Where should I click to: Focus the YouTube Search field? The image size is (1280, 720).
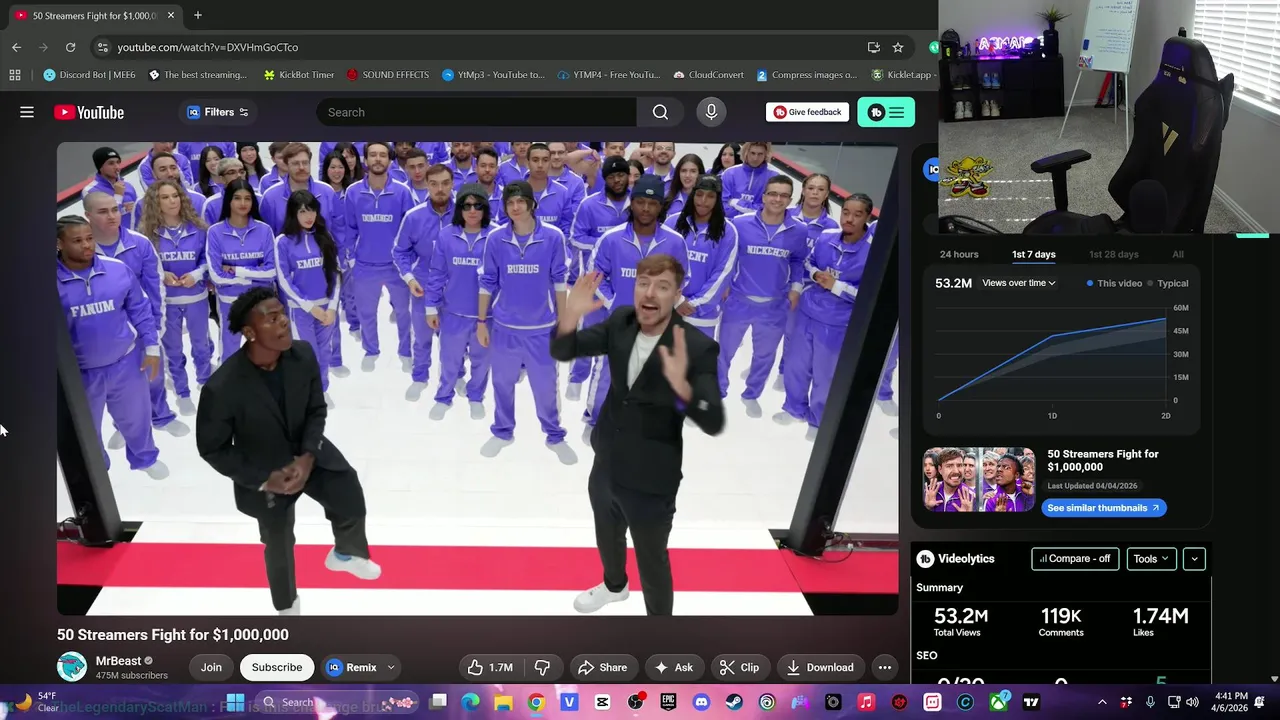point(476,112)
